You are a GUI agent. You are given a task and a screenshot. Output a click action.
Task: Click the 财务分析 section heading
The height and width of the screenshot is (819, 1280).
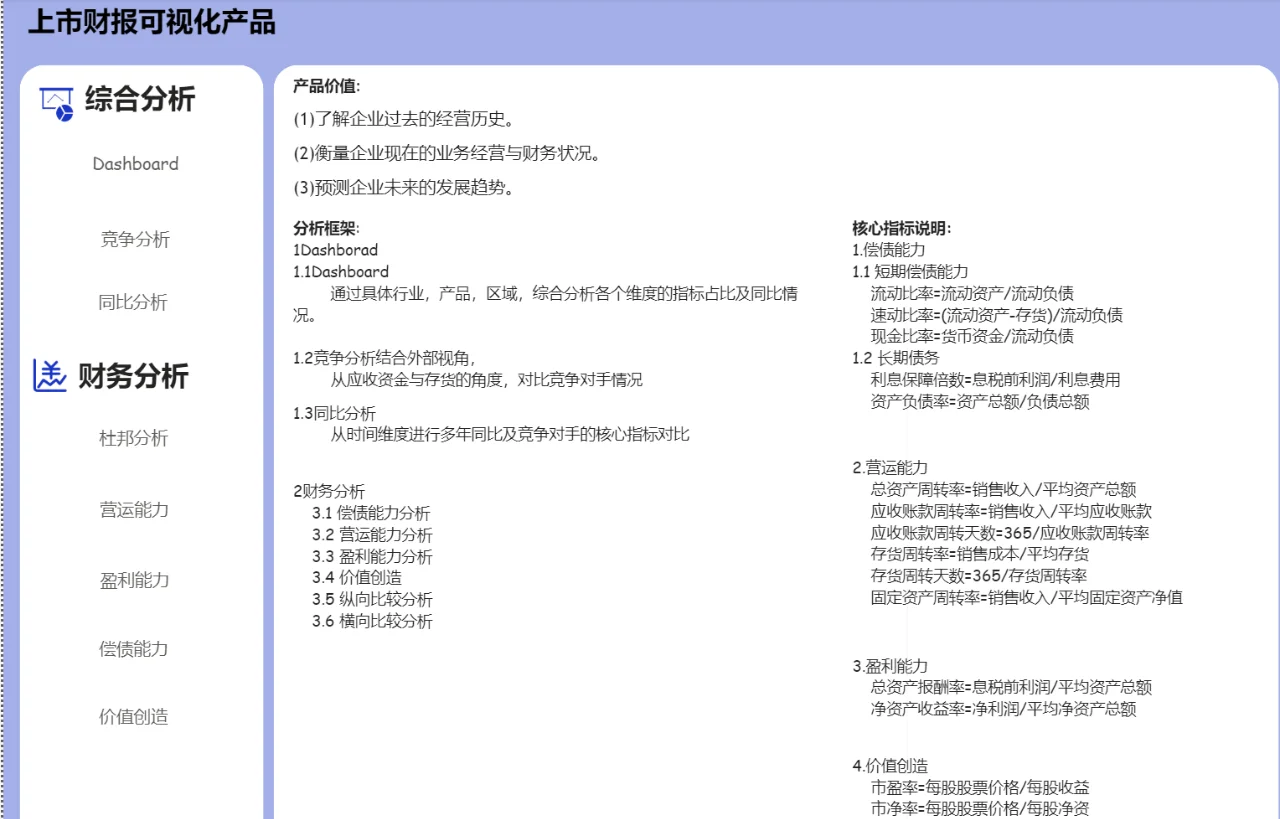click(134, 376)
